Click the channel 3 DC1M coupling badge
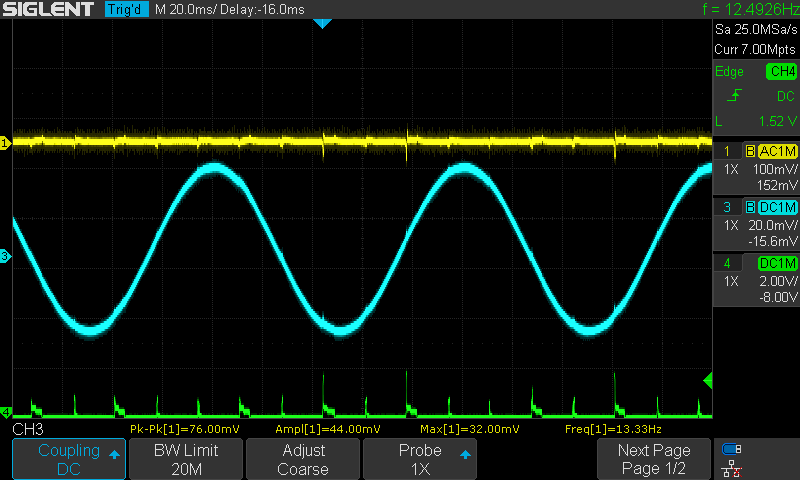800x480 pixels. tap(778, 207)
